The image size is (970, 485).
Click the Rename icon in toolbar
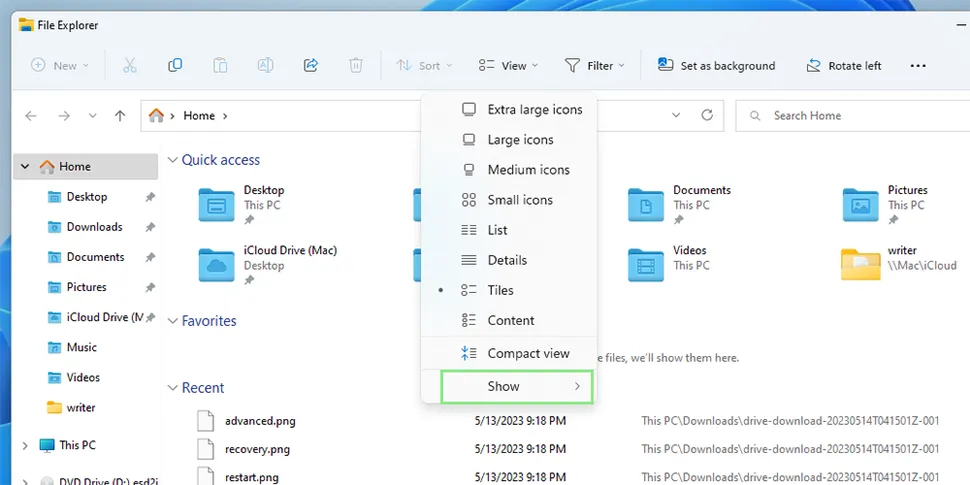265,65
